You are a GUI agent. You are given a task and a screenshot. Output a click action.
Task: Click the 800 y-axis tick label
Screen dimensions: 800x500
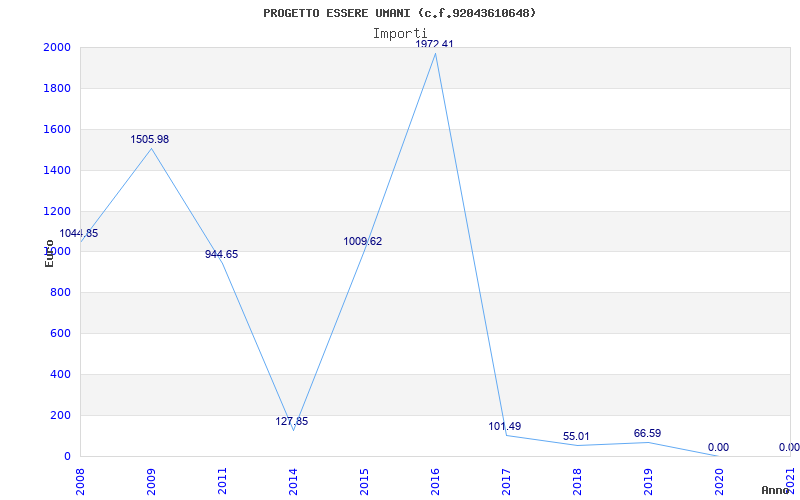pos(60,293)
